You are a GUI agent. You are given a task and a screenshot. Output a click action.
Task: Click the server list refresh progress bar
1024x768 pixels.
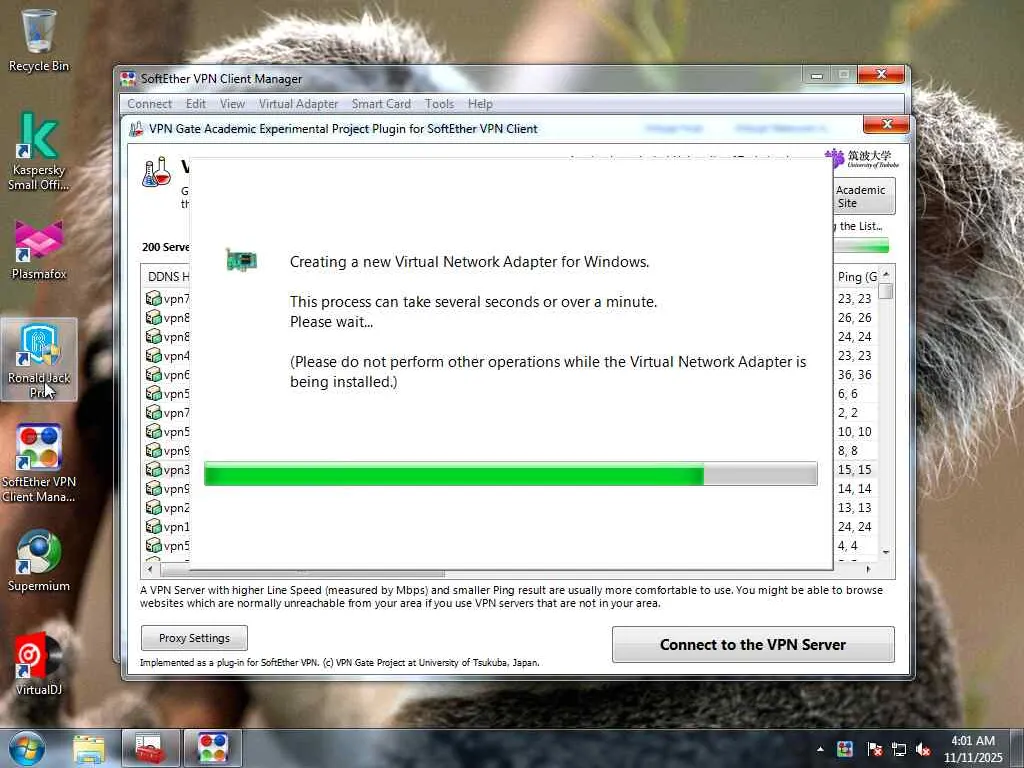click(861, 246)
